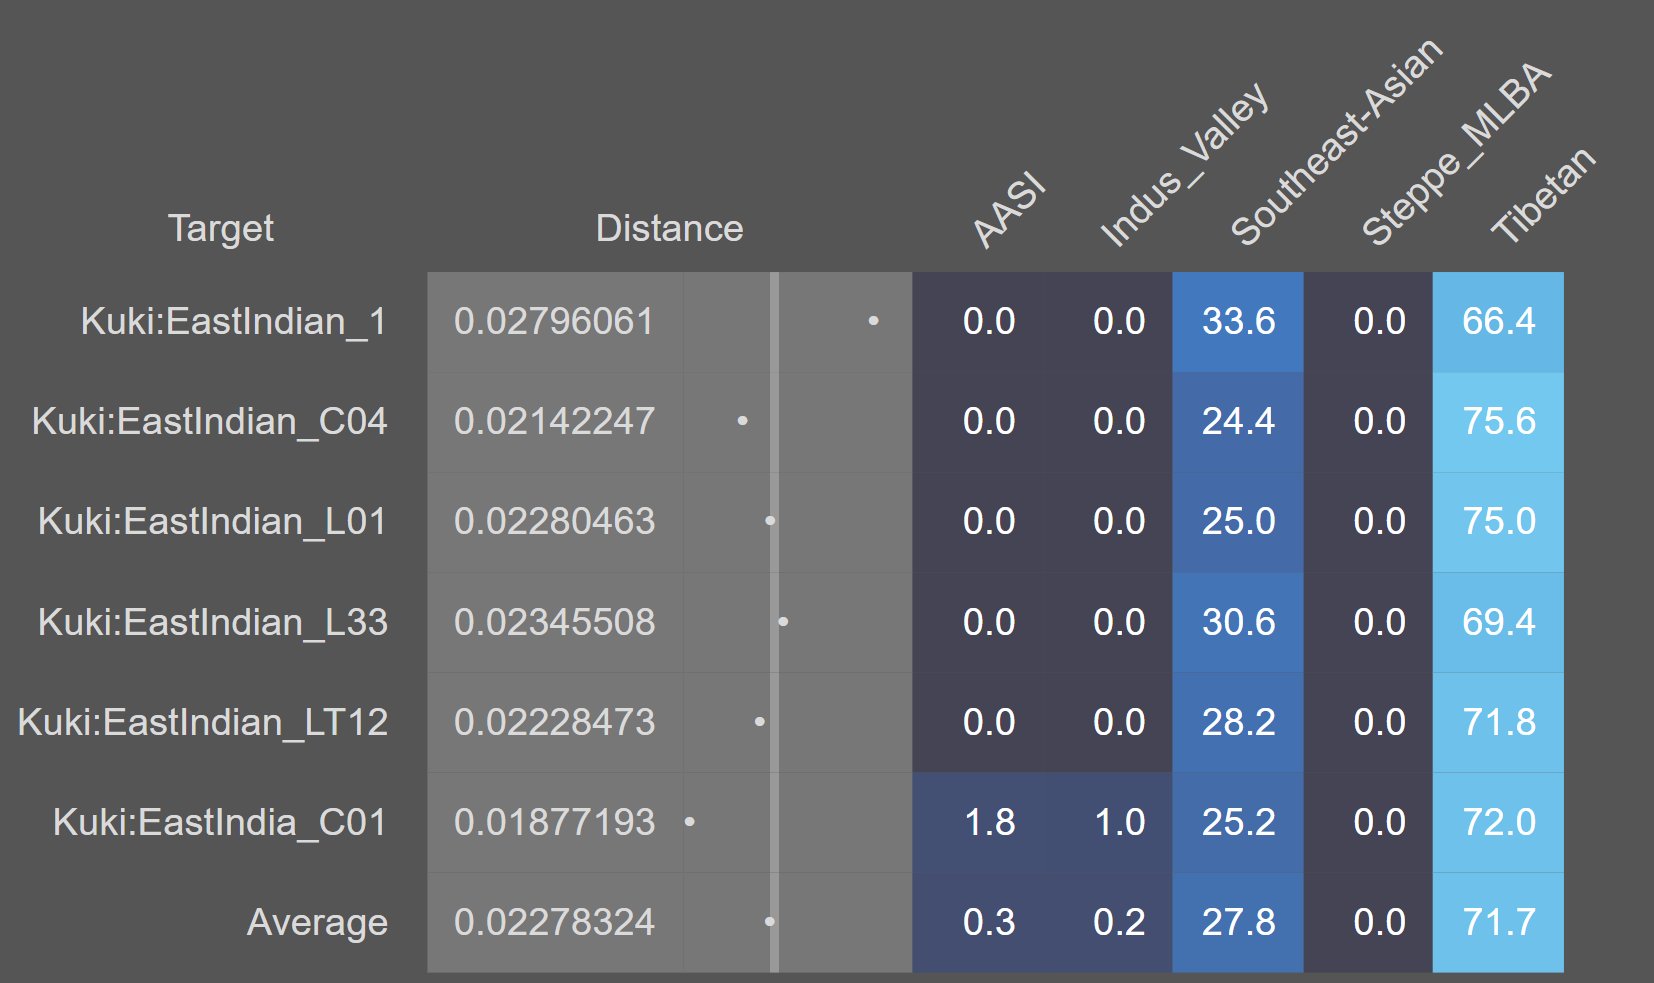Screen dimensions: 1654x983
Task: Click average AASI cell showing 0.3
Action: (x=977, y=922)
